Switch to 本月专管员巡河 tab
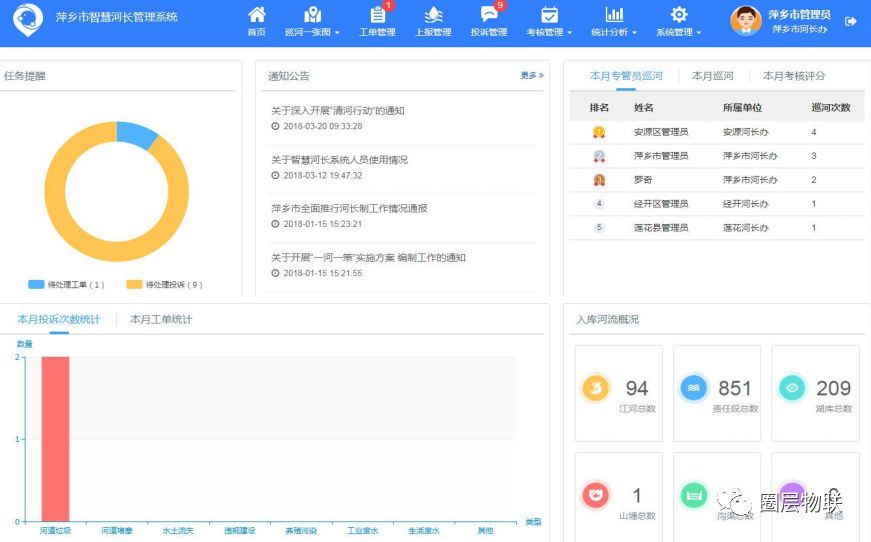871x542 pixels. pos(626,76)
